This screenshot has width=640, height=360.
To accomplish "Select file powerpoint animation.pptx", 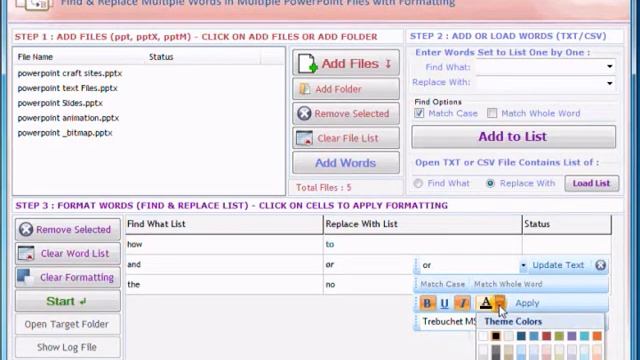I will [68, 118].
